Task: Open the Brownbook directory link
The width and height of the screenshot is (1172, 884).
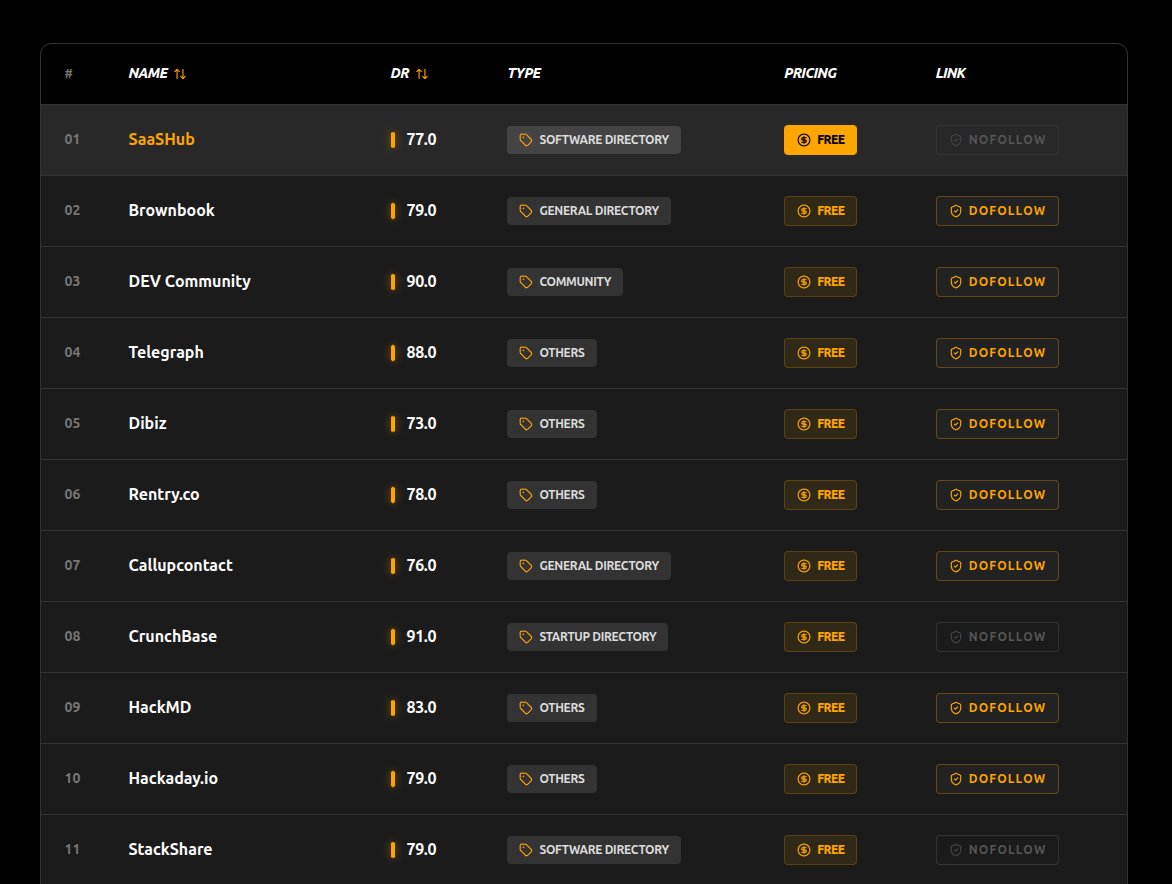Action: [171, 210]
